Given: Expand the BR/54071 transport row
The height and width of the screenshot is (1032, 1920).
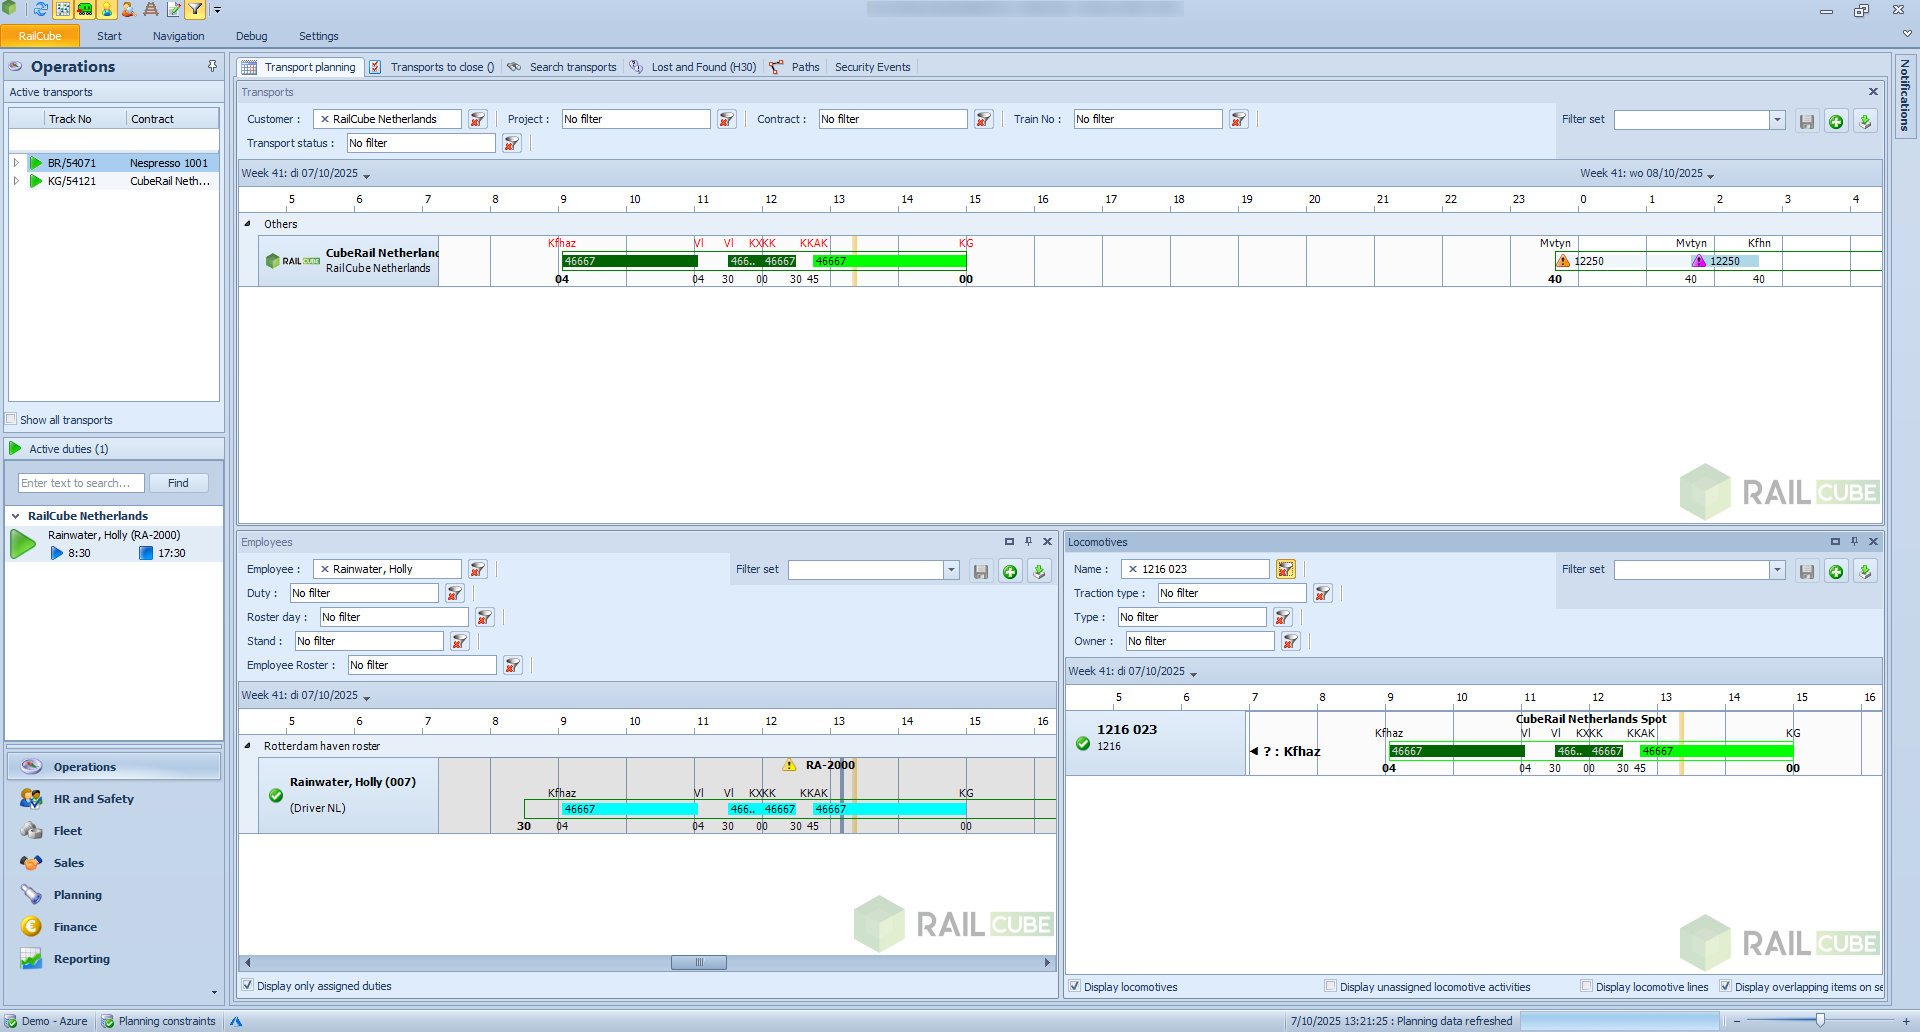Looking at the screenshot, I should click(x=16, y=163).
